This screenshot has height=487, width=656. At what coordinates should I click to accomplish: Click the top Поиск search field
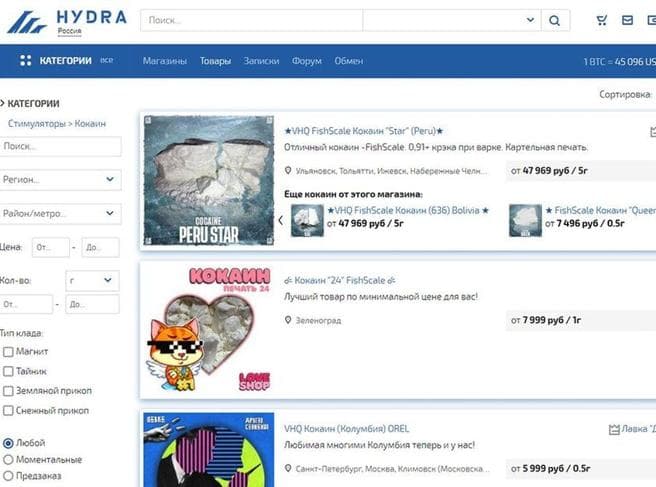[251, 20]
